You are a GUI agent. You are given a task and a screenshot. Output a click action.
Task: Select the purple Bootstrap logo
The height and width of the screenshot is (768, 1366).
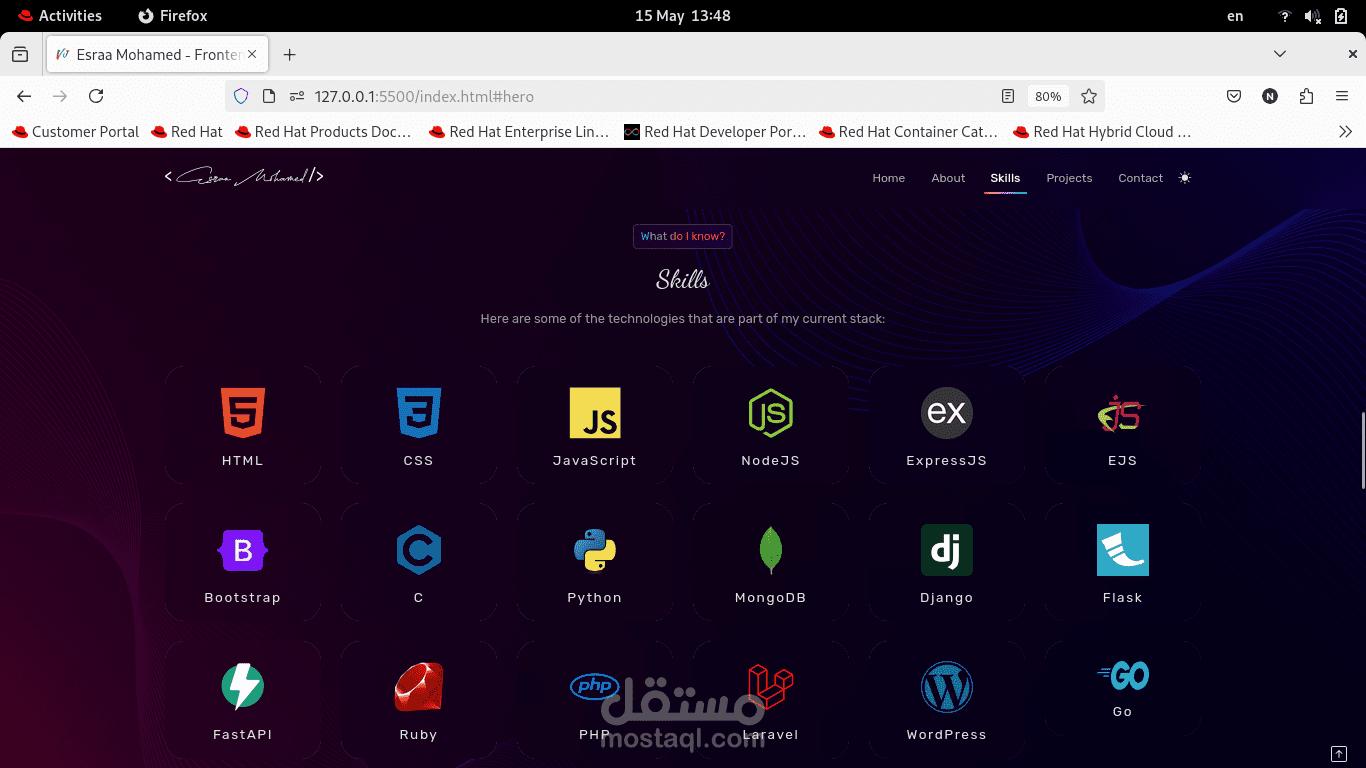click(x=243, y=550)
